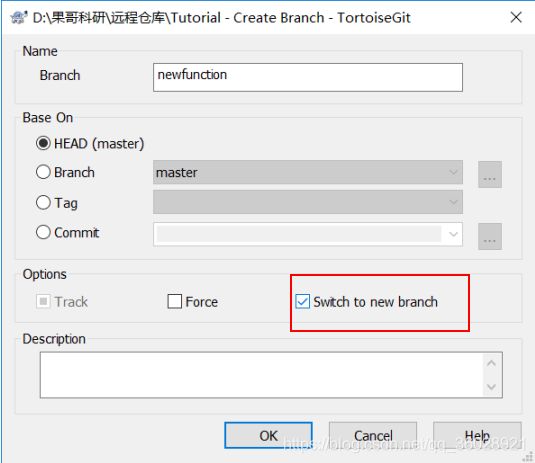
Task: Open the Commit combo box
Action: (308, 234)
